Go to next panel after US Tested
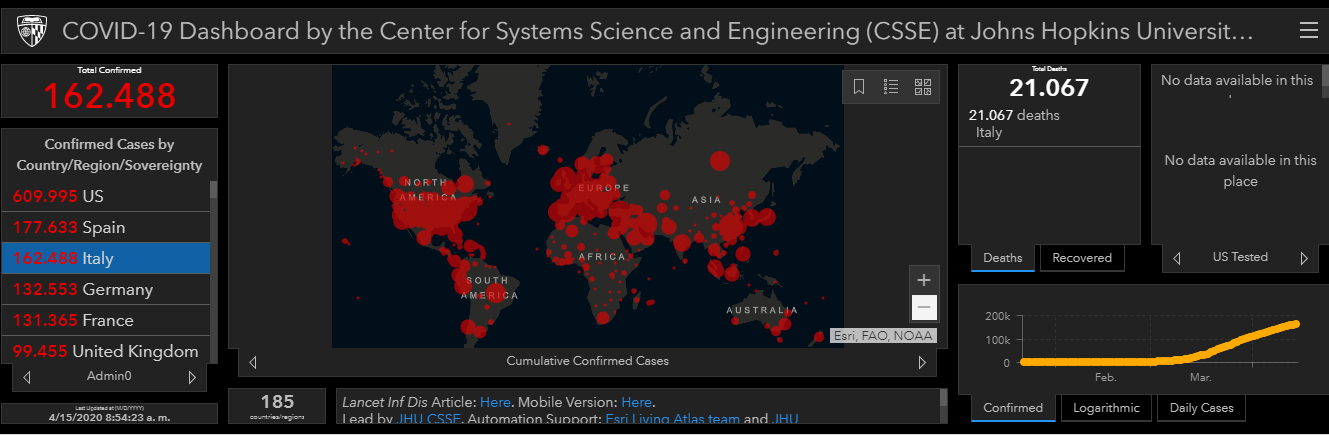The image size is (1329, 437). (1303, 258)
